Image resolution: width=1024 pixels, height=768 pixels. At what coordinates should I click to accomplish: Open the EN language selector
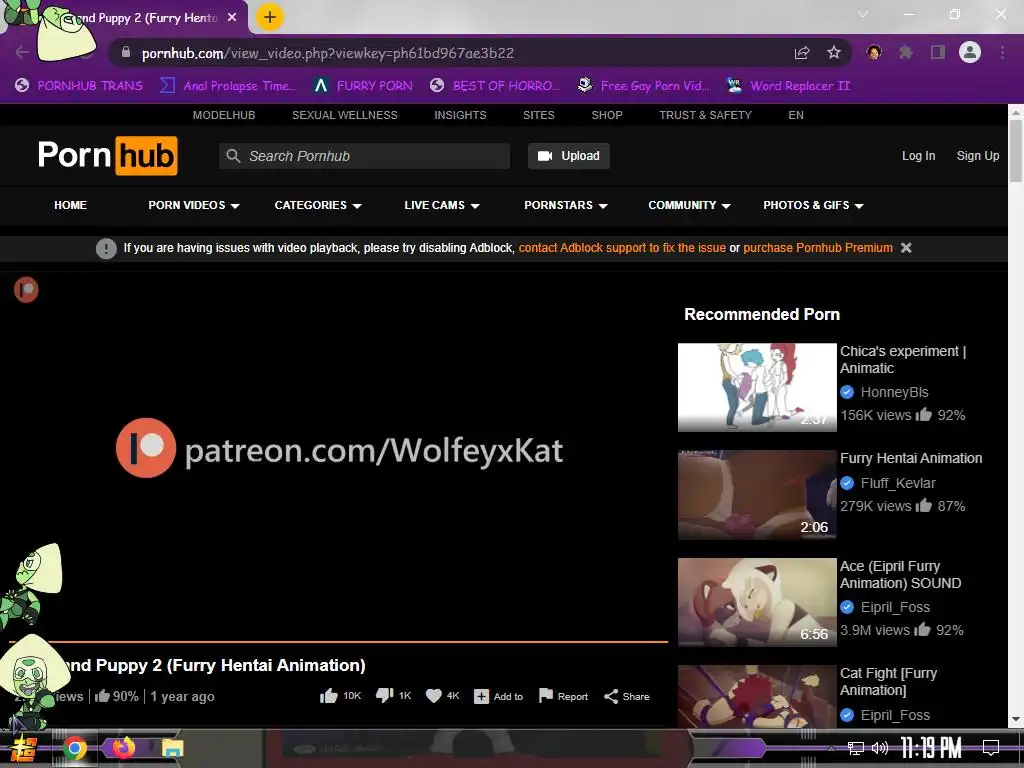pyautogui.click(x=795, y=115)
